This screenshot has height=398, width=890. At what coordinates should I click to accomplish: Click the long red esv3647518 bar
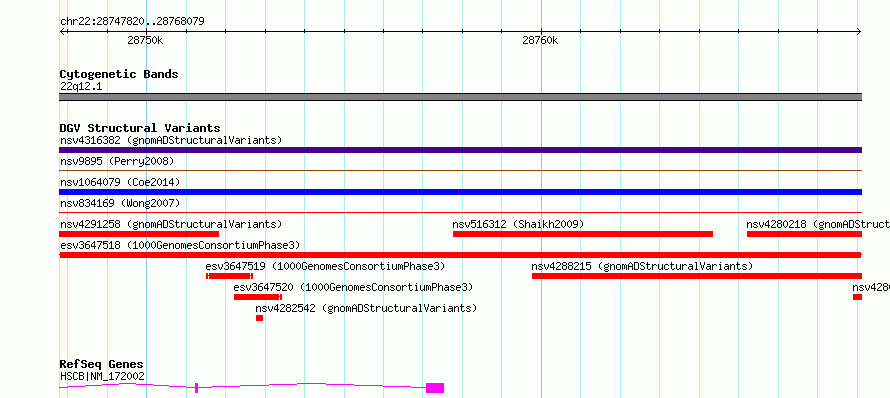coord(460,255)
